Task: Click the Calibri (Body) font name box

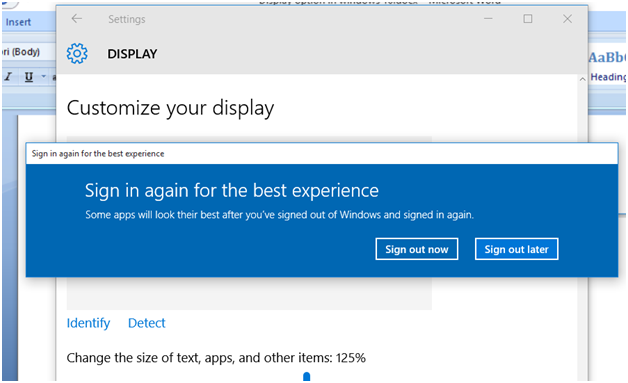Action: (22, 52)
